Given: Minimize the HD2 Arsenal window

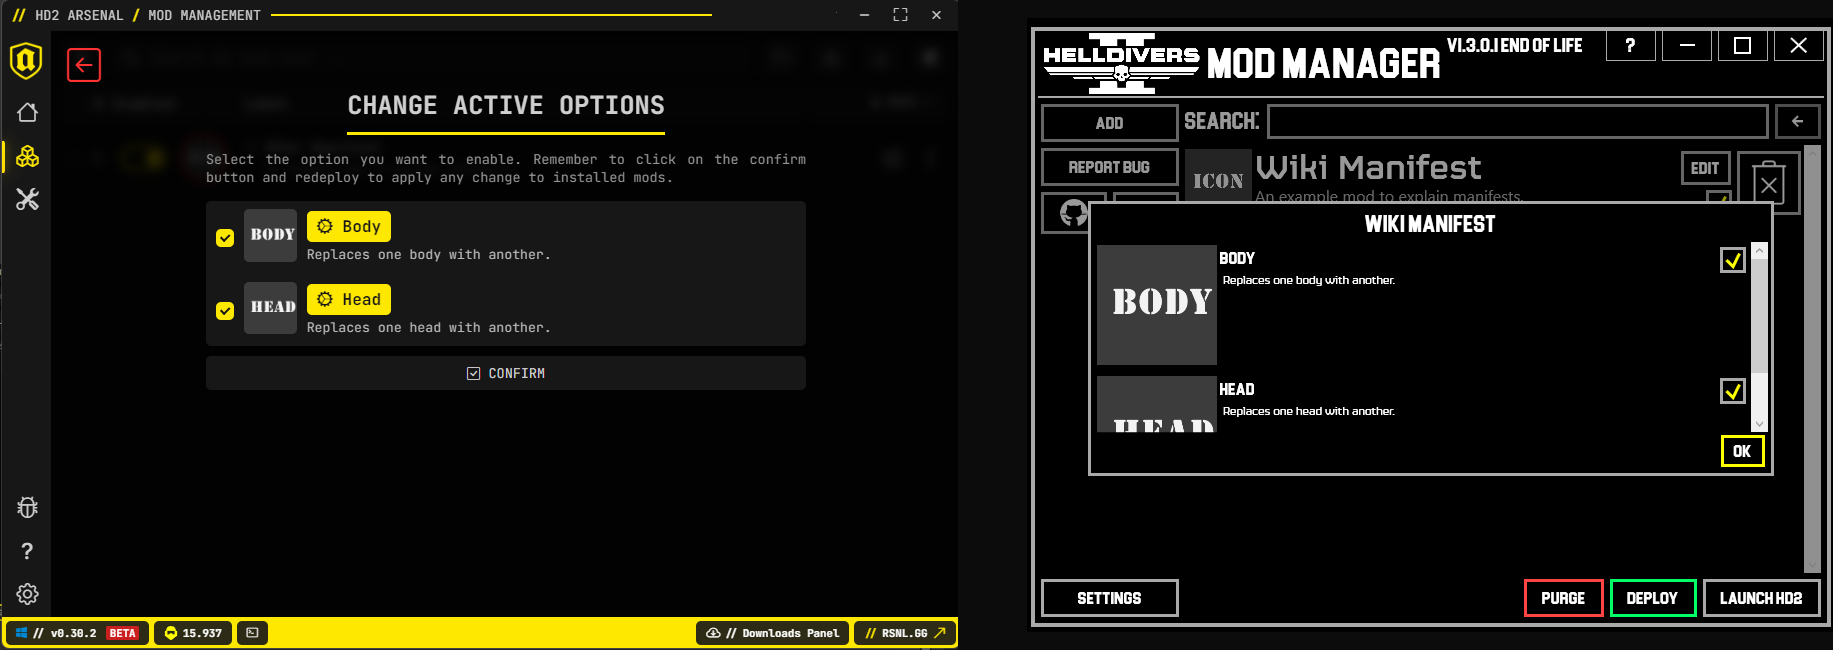Looking at the screenshot, I should click(864, 15).
